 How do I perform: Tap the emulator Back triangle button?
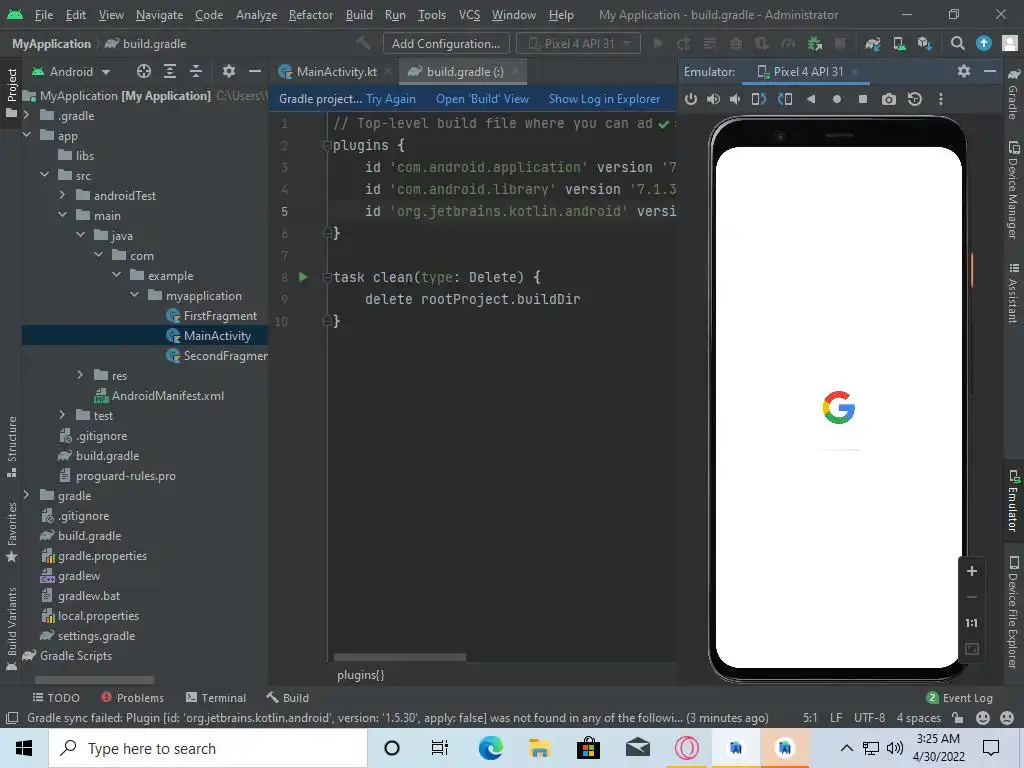tap(810, 99)
